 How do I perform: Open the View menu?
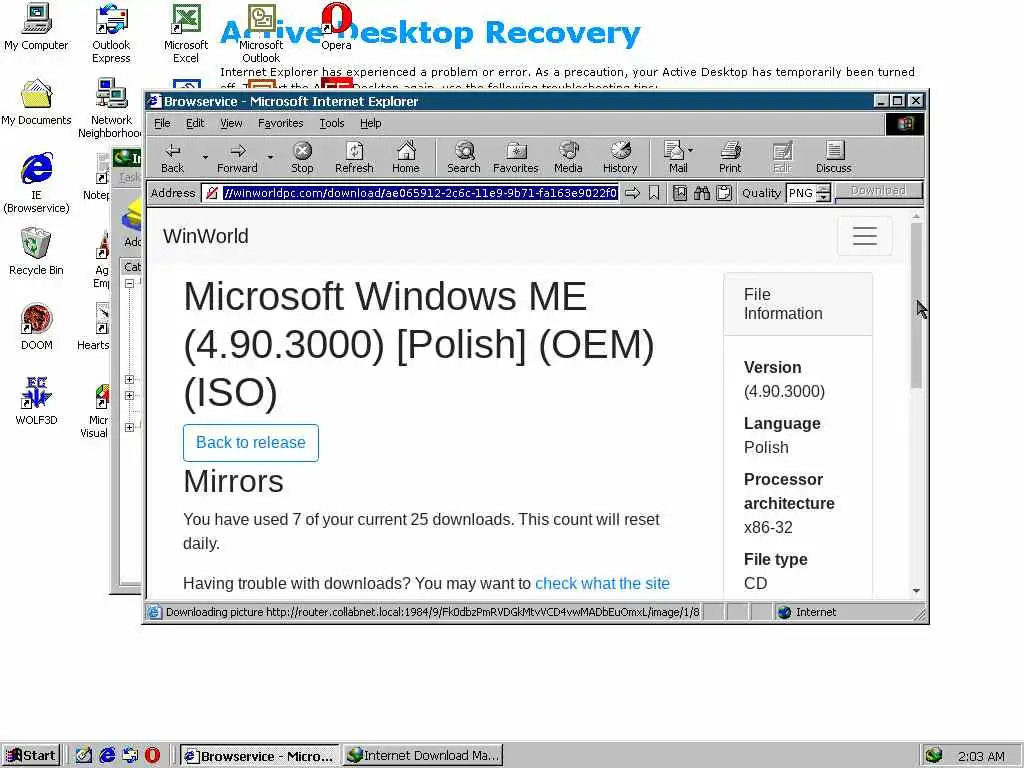[231, 123]
